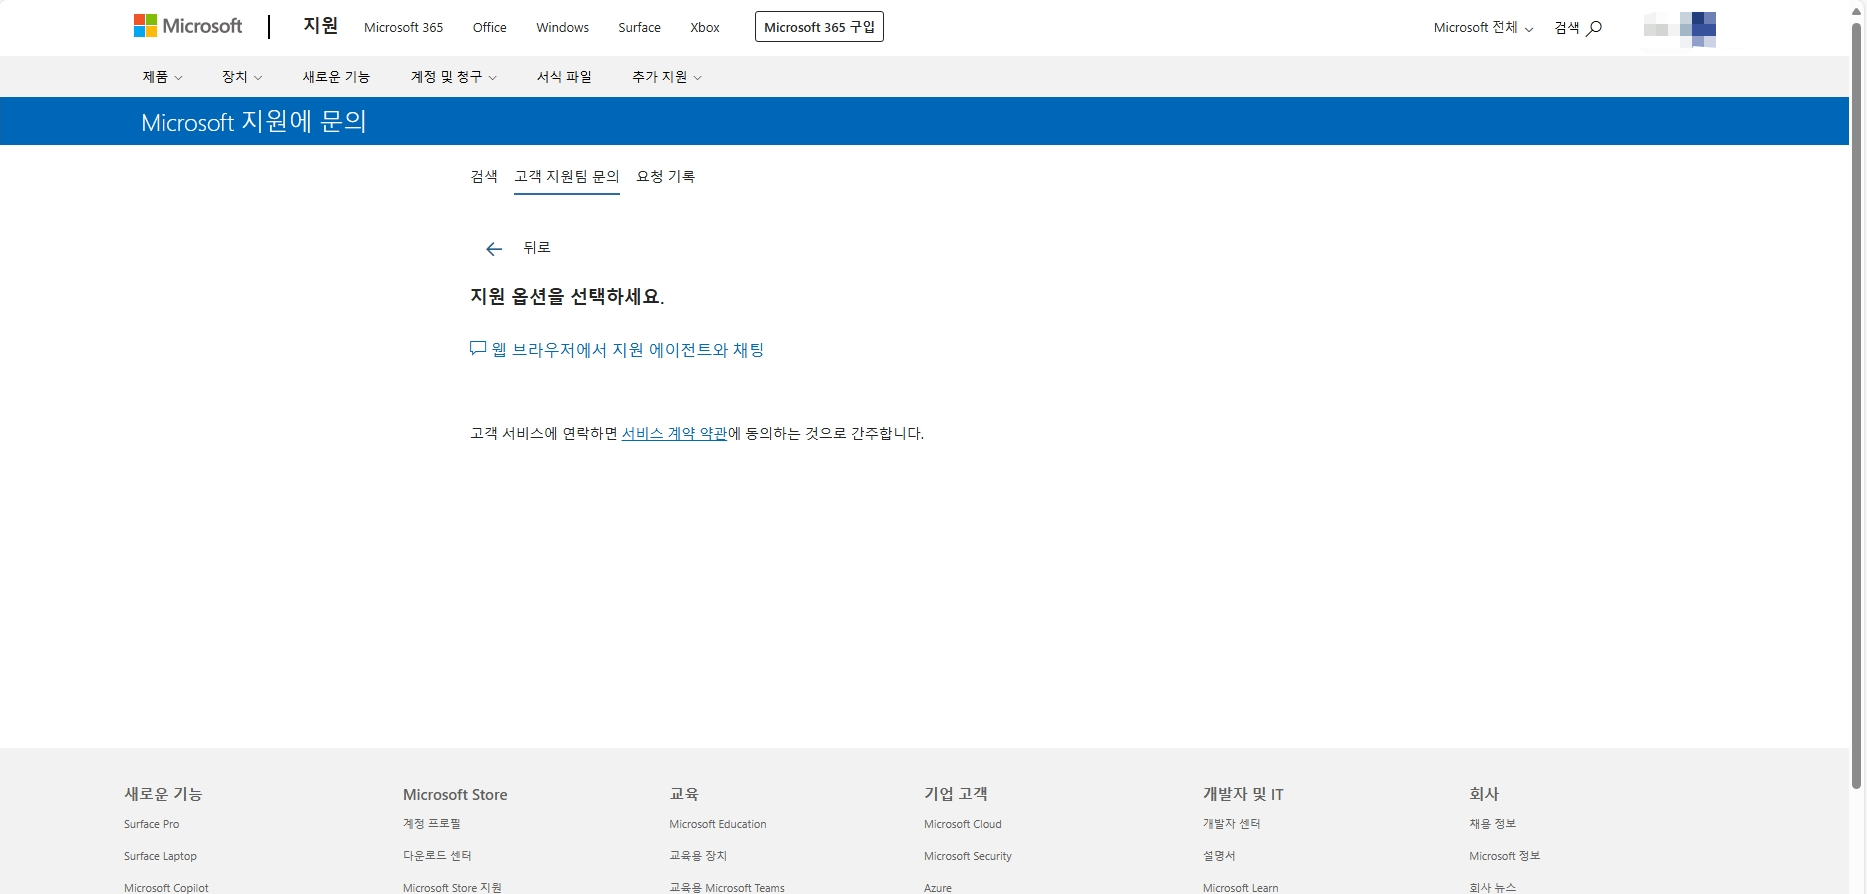Switch to the 요청 기록 tab
Image resolution: width=1867 pixels, height=894 pixels.
click(666, 176)
